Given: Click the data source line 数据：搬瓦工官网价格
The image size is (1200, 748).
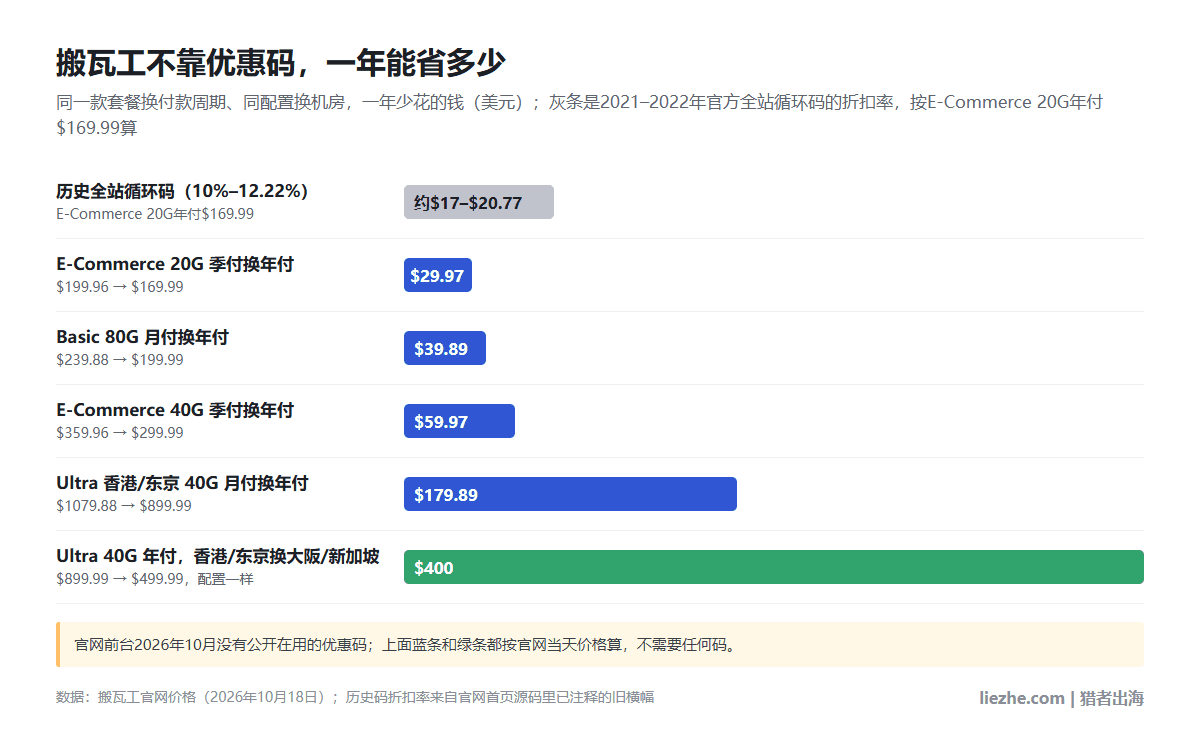Looking at the screenshot, I should [355, 697].
